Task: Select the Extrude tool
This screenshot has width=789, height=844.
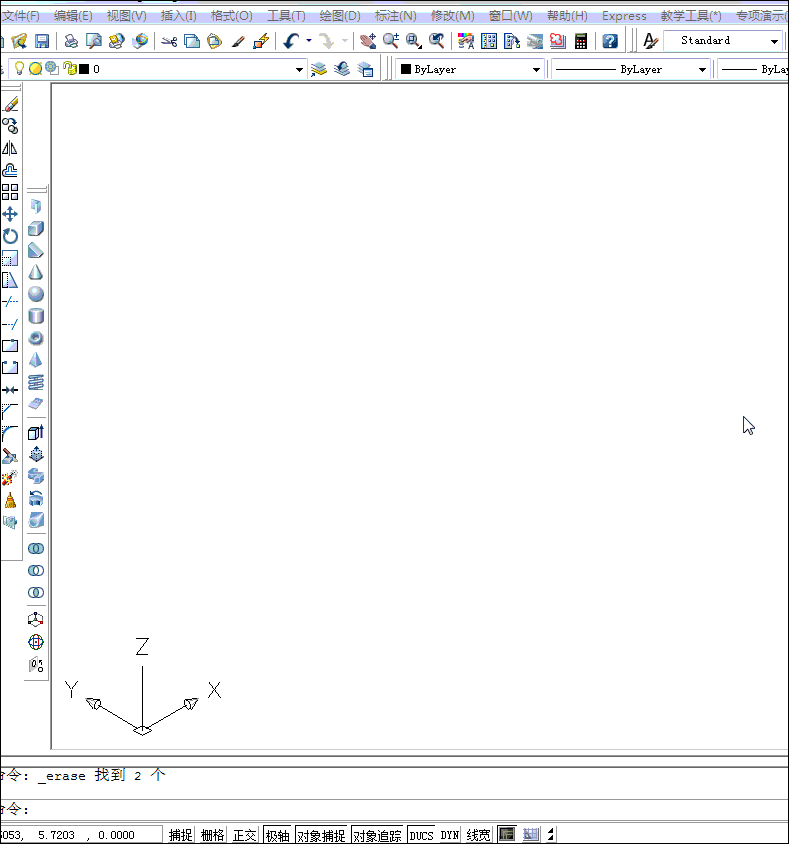Action: 36,432
